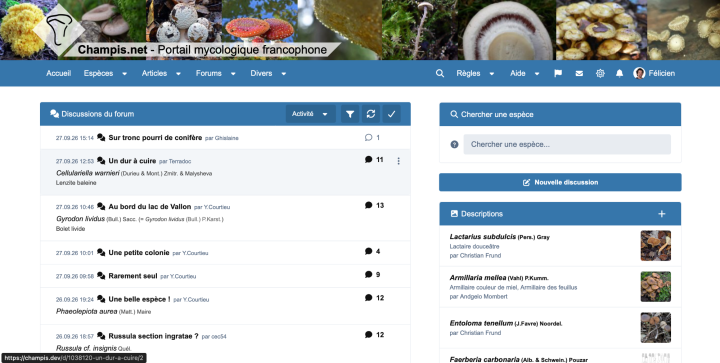Open Faerberia carbonaria description

(x=484, y=359)
